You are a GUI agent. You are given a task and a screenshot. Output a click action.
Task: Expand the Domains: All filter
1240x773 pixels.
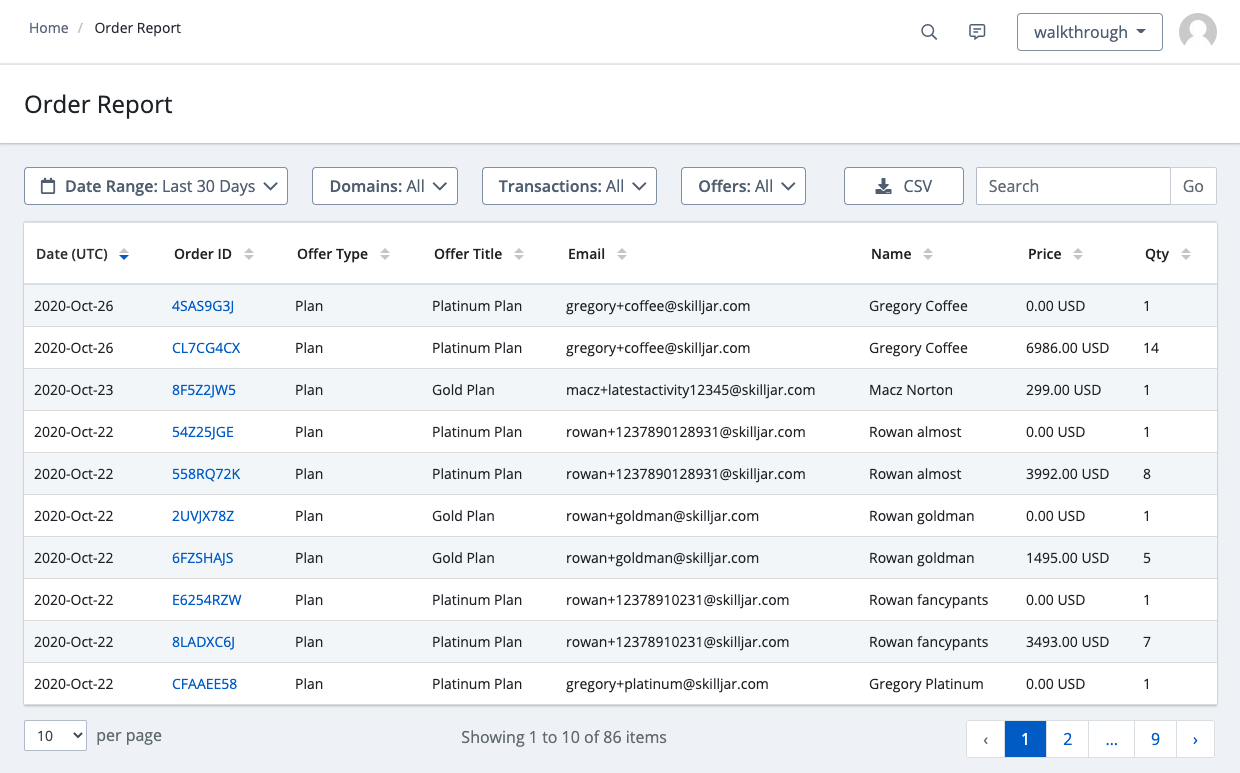click(x=385, y=186)
